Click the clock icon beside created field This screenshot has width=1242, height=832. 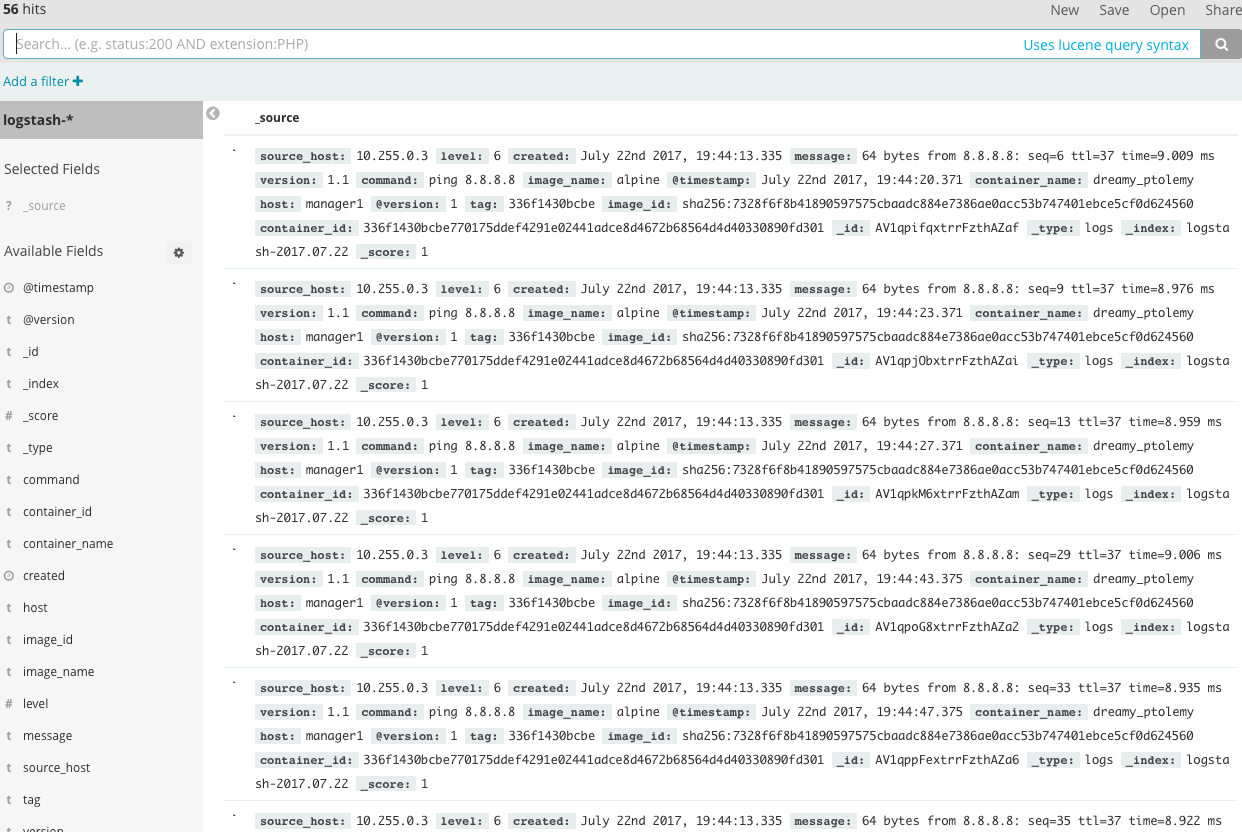click(x=9, y=576)
